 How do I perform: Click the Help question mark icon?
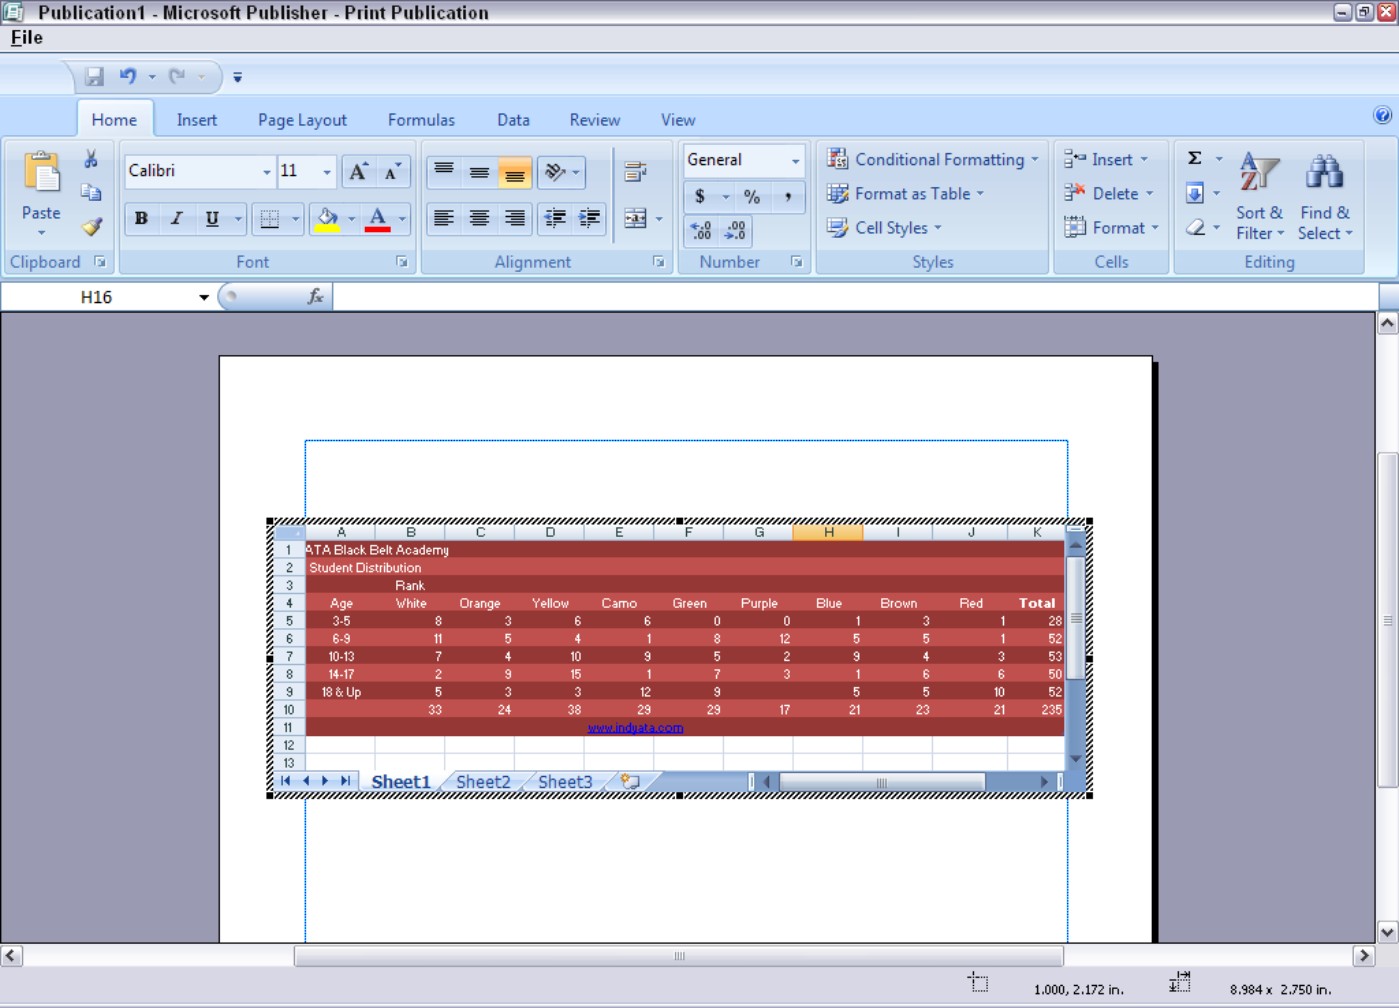1382,115
